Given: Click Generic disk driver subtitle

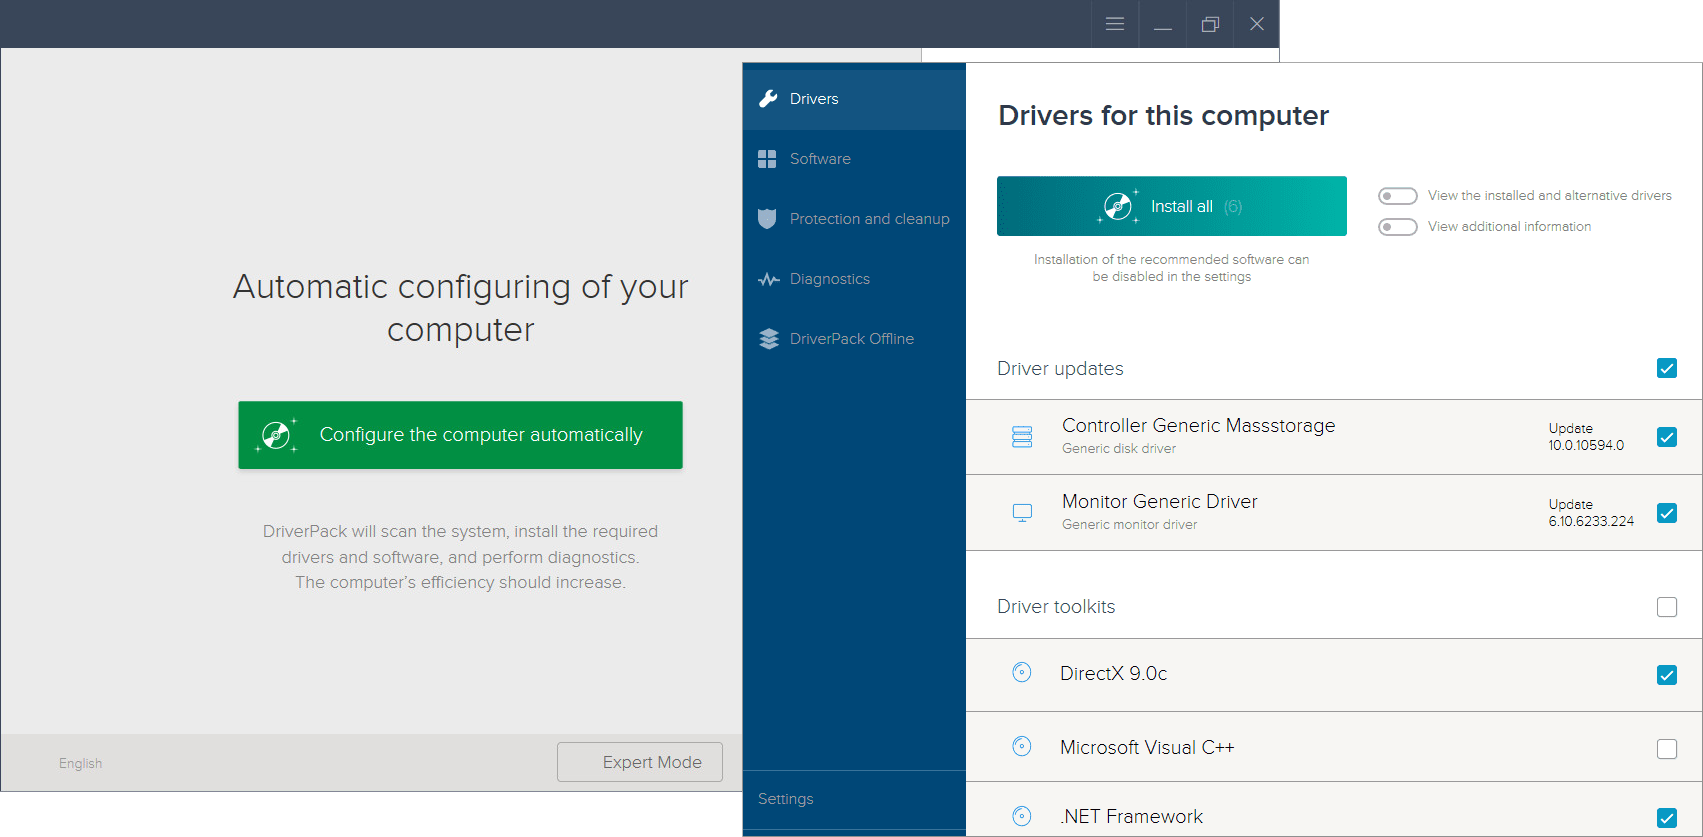Looking at the screenshot, I should point(1119,449).
